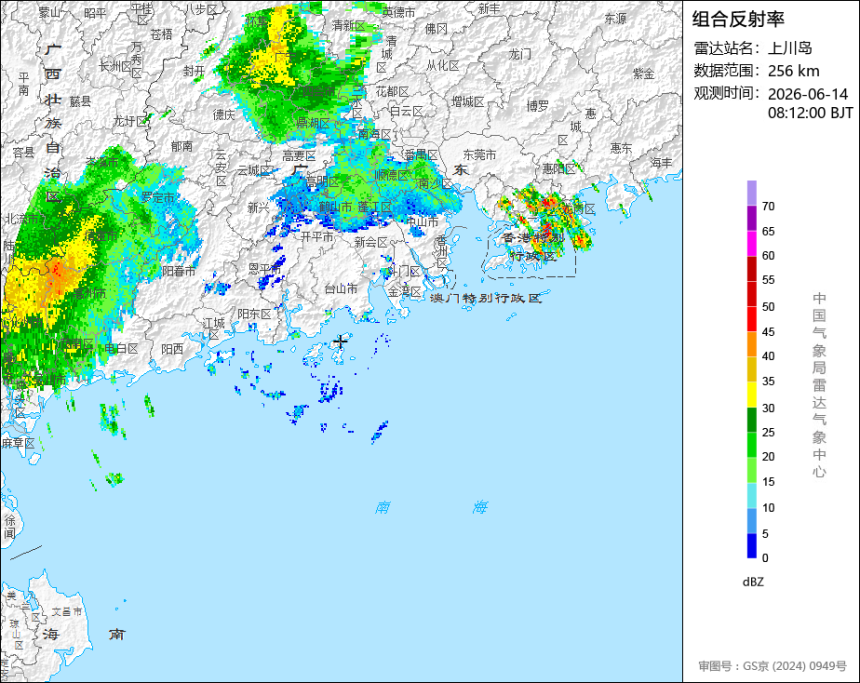This screenshot has height=683, width=860.
Task: Click the 德庆 map label
Action: click(x=224, y=114)
